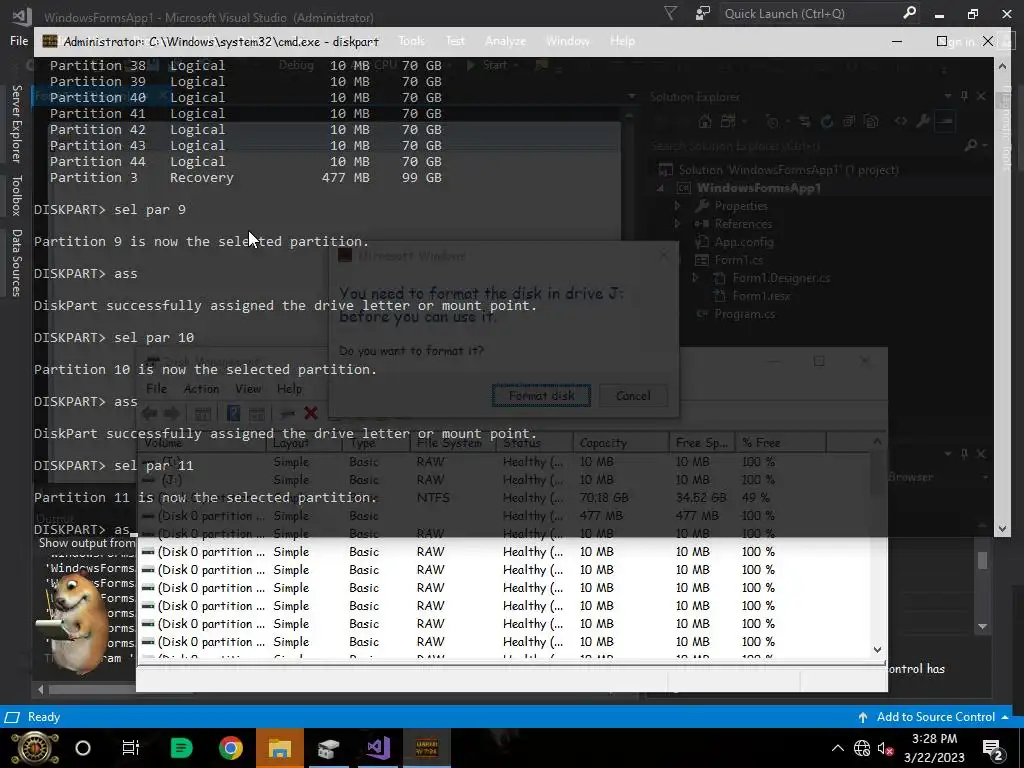Click the console tree icon in Disk Management toolbar
1024x768 pixels.
[x=202, y=413]
